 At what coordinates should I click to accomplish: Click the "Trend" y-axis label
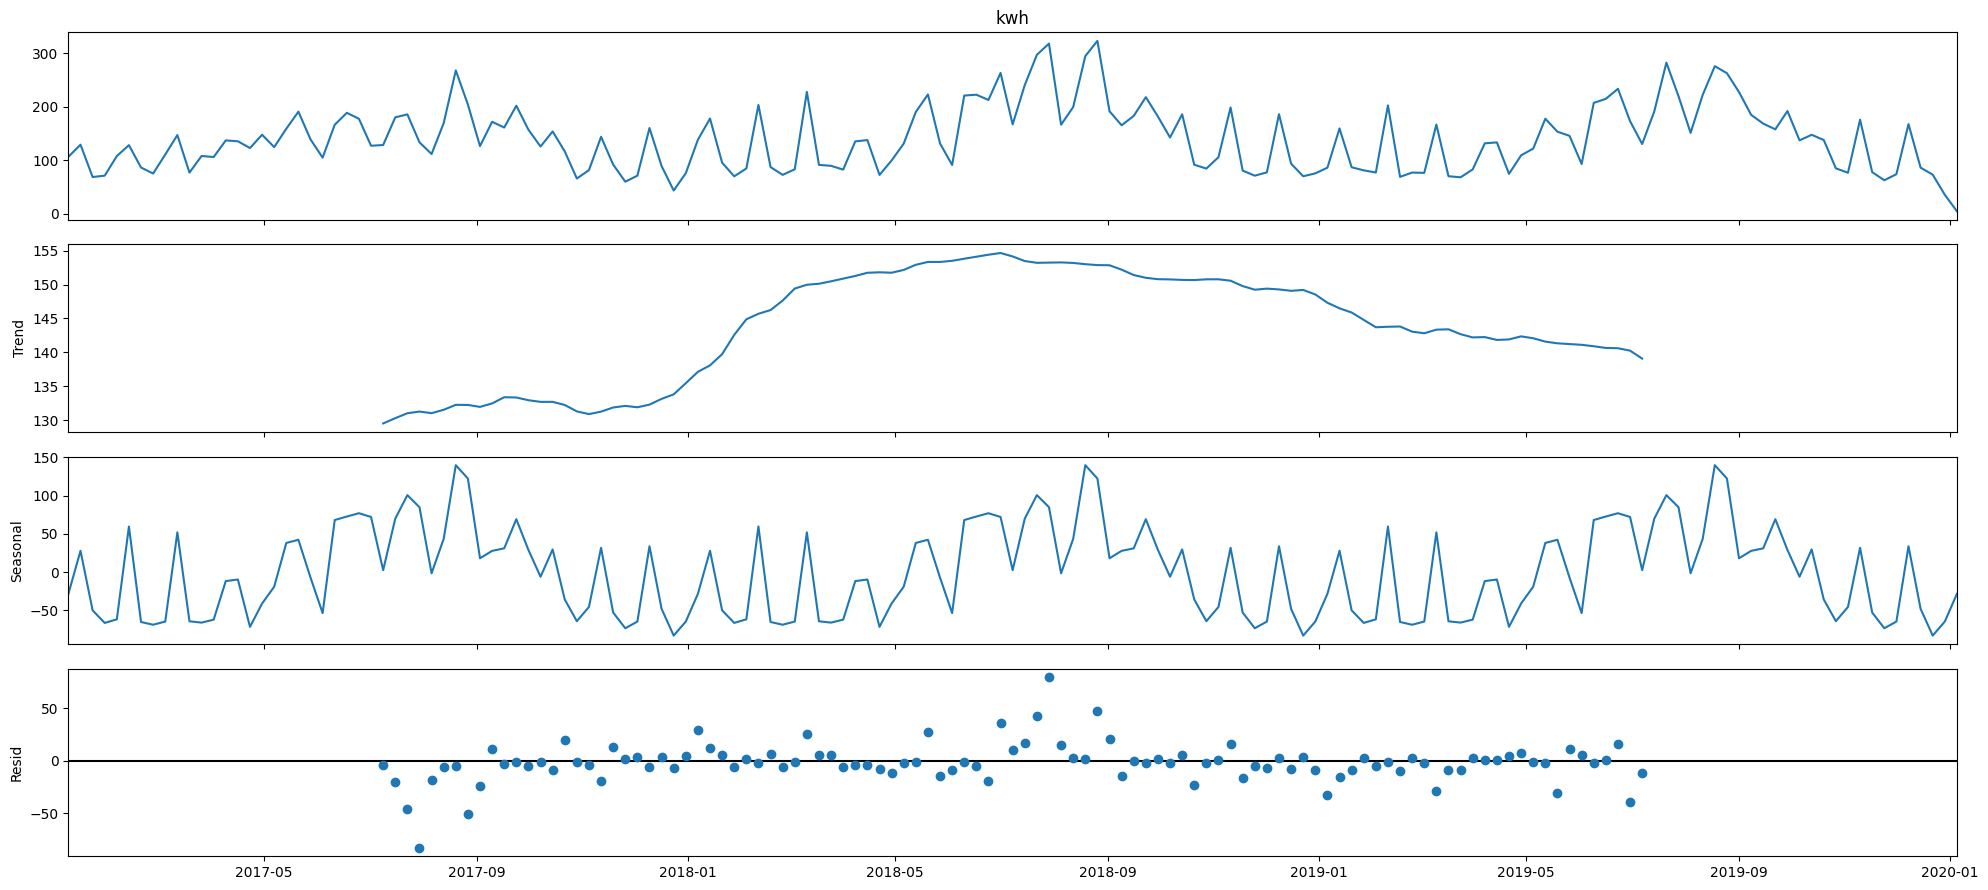tap(18, 339)
